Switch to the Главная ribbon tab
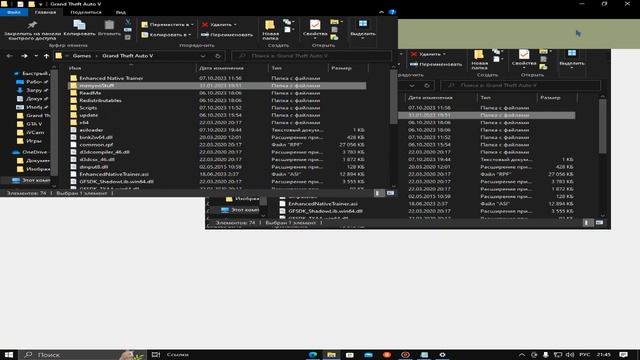The width and height of the screenshot is (640, 360). pyautogui.click(x=45, y=12)
